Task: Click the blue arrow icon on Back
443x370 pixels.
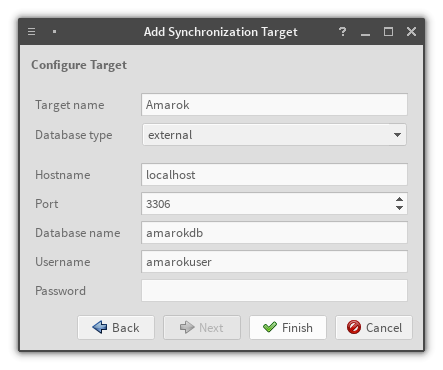Action: coord(99,327)
